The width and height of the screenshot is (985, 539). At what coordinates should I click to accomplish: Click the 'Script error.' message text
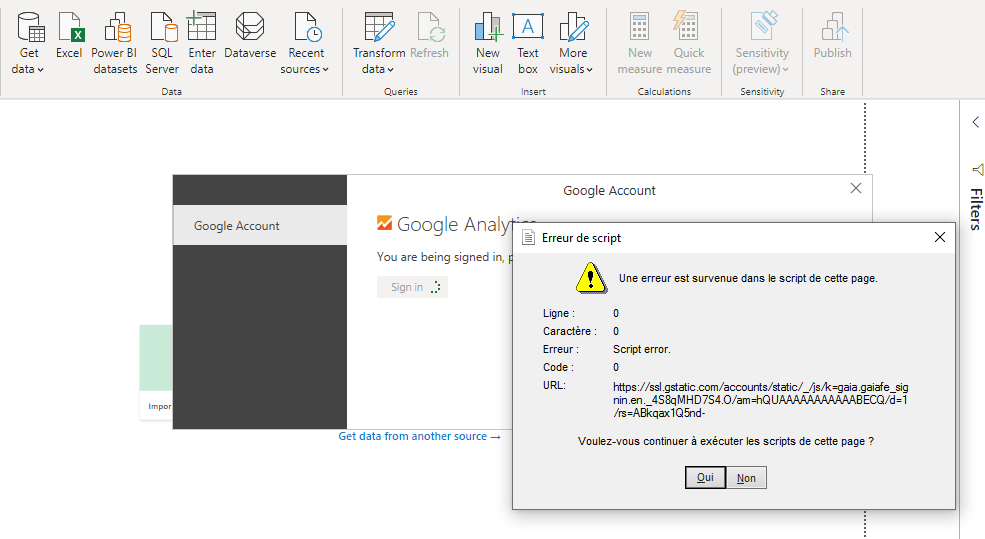click(x=641, y=349)
